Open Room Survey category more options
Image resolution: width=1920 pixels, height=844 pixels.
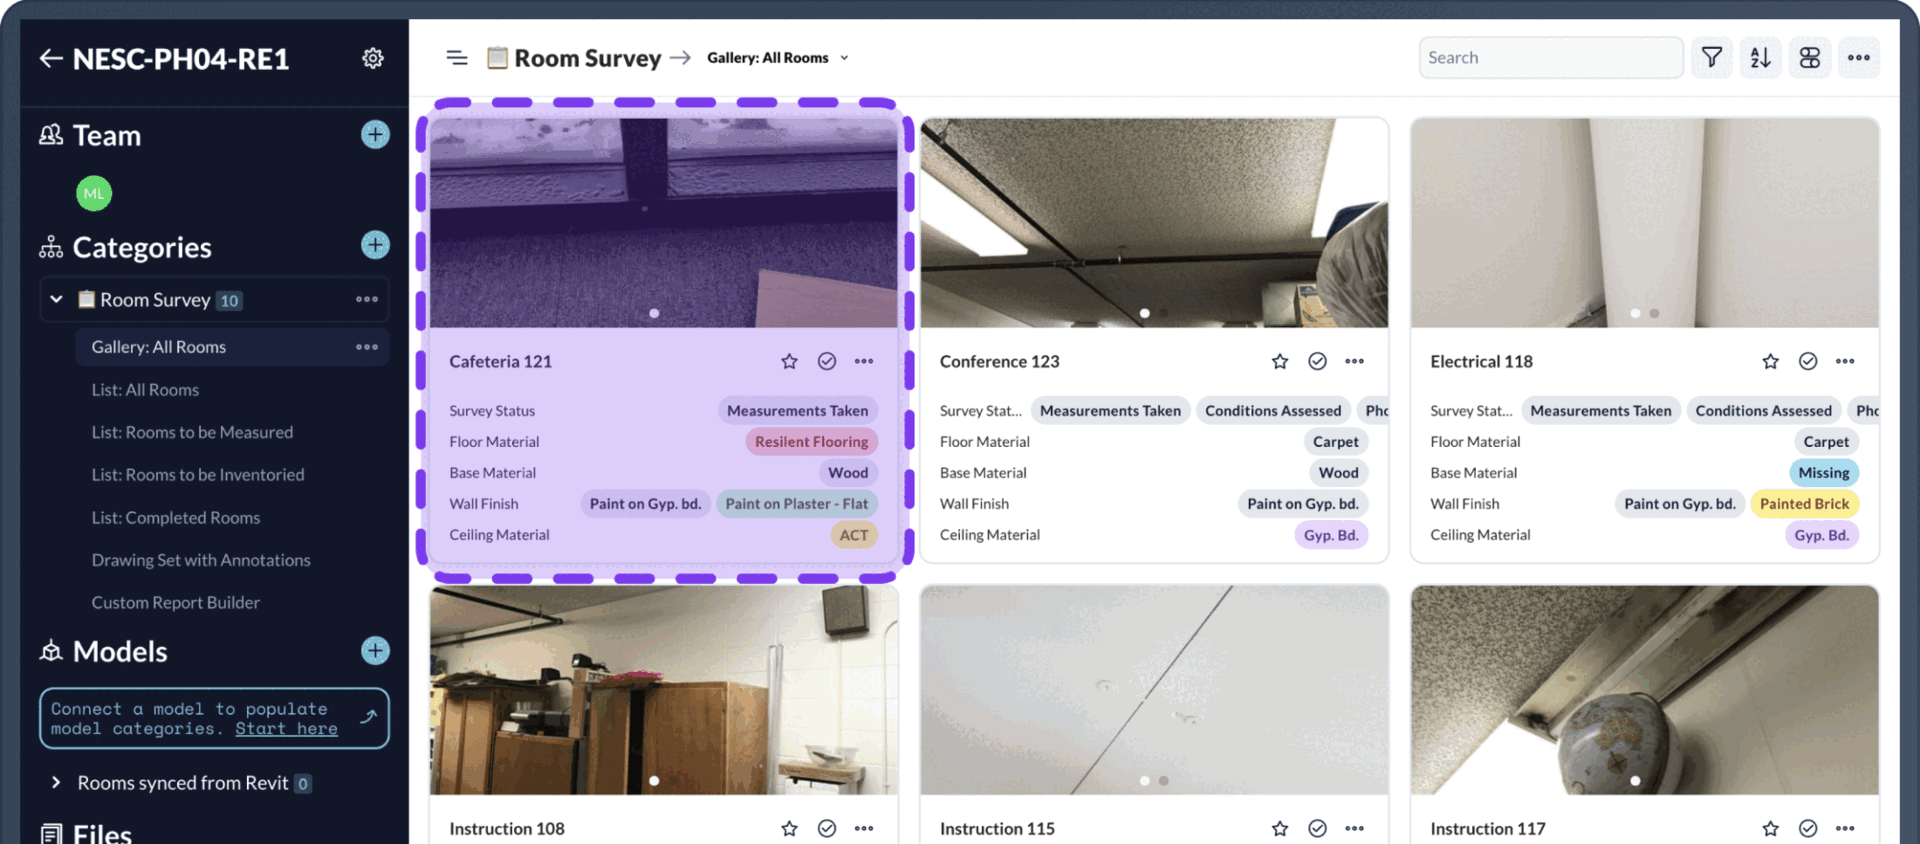[367, 299]
